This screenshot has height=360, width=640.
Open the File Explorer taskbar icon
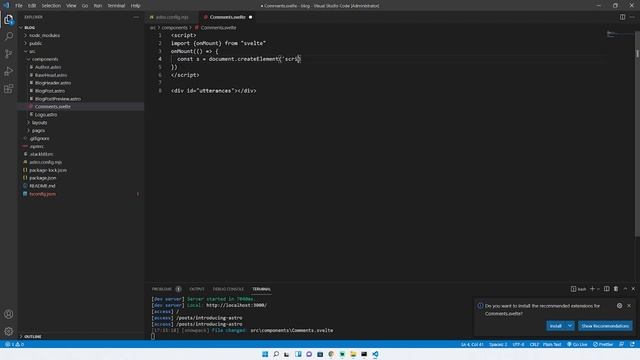coord(353,354)
